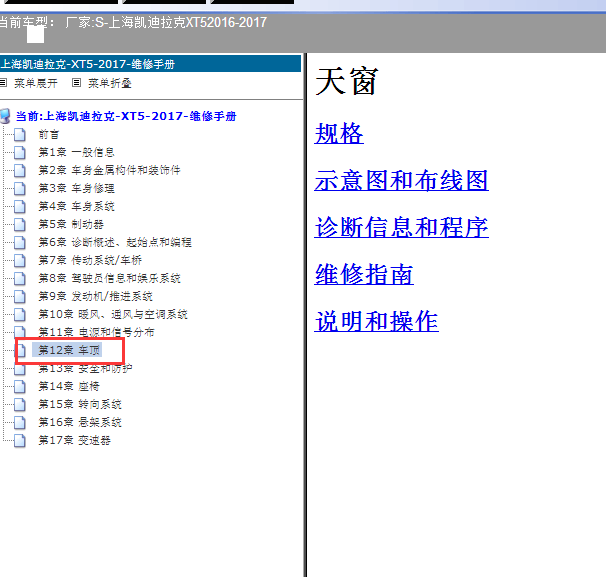Click the computer icon beside 当前:上海凯迪拉克-XT5-2017
This screenshot has height=577, width=606.
5,116
